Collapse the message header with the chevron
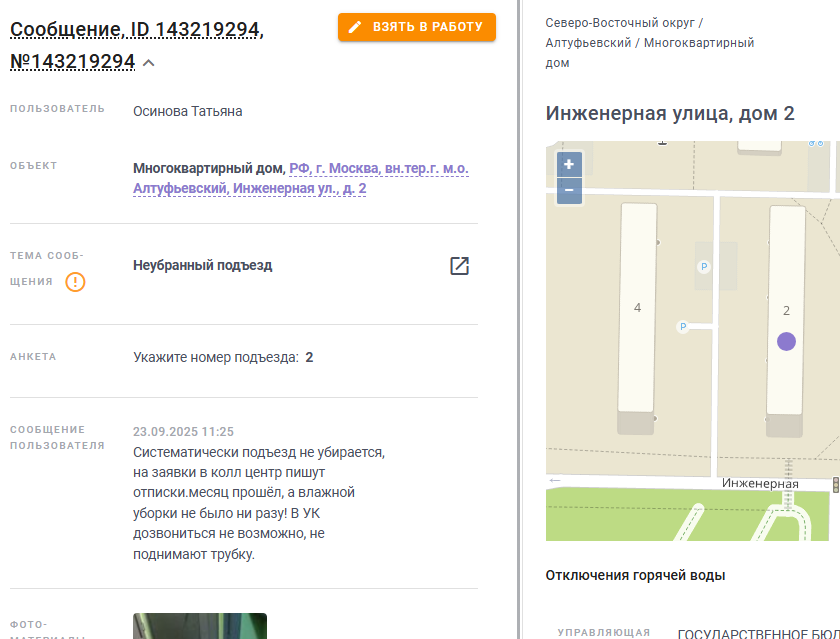The width and height of the screenshot is (840, 639). click(x=149, y=63)
